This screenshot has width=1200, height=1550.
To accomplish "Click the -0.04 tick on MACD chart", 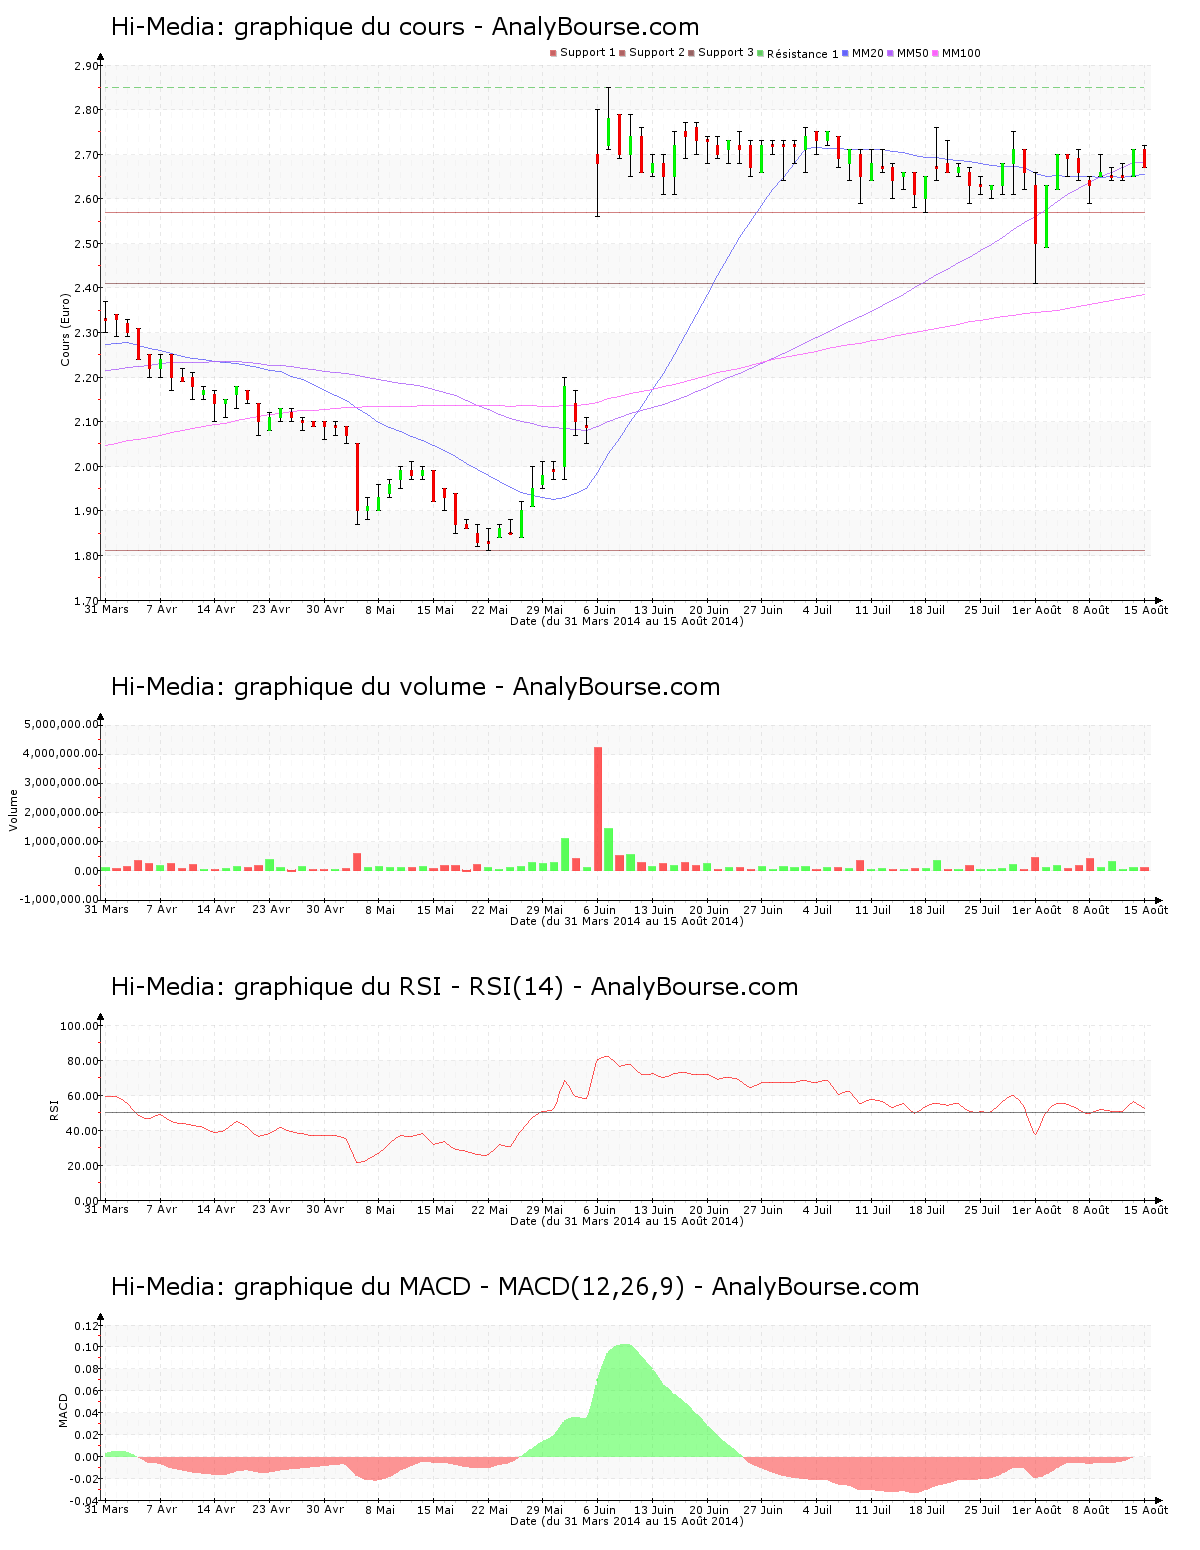I will pyautogui.click(x=85, y=1501).
